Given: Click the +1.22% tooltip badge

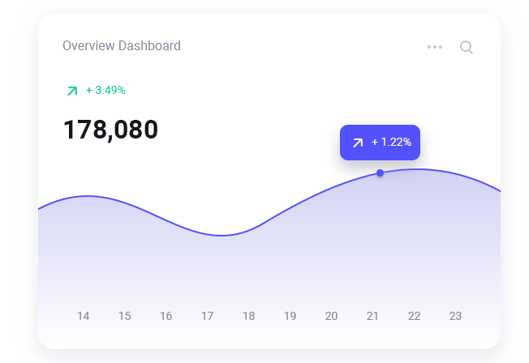Looking at the screenshot, I should click(380, 142).
